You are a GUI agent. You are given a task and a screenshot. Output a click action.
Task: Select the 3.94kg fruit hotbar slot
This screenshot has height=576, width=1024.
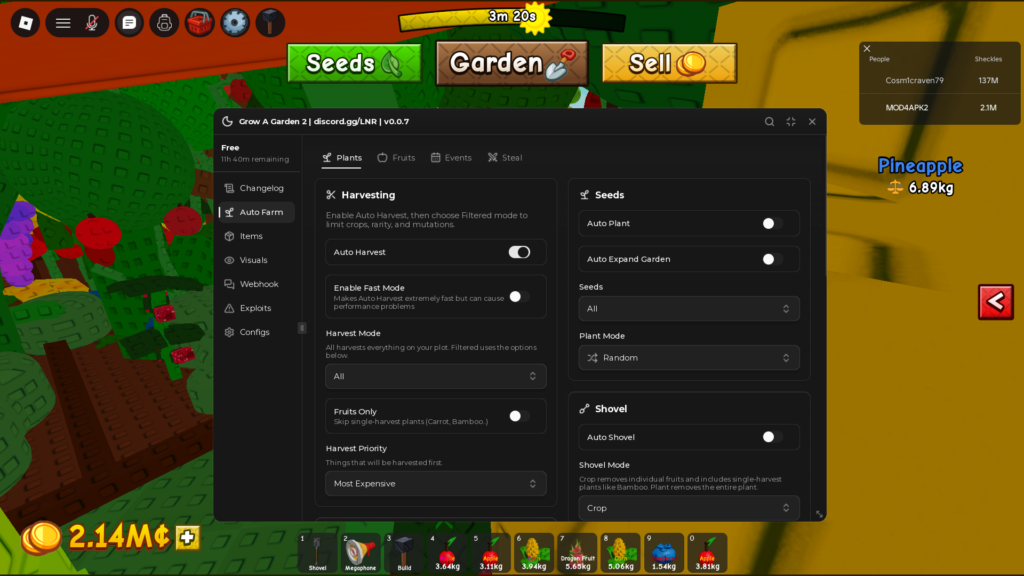tap(534, 552)
